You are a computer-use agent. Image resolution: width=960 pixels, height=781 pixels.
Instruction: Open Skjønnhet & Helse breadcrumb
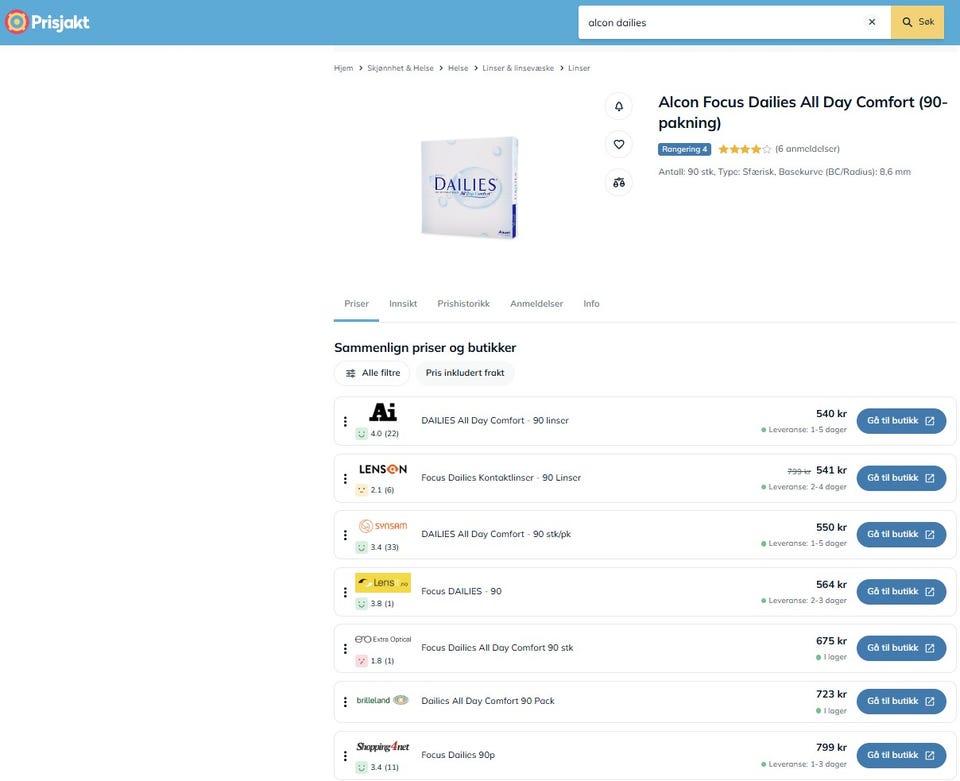pyautogui.click(x=400, y=68)
